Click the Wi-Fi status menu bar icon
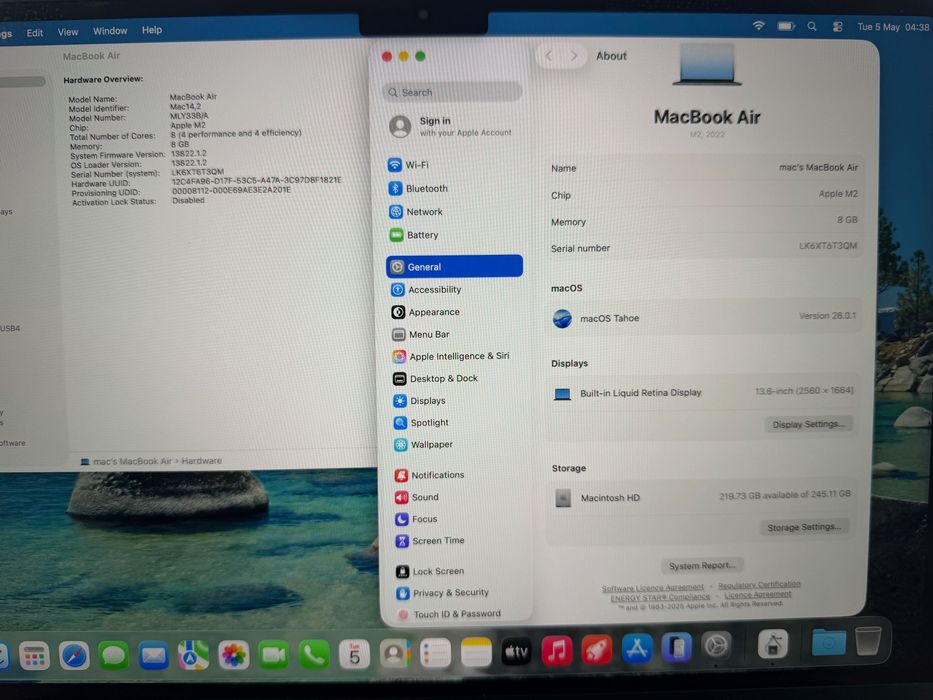Viewport: 933px width, 700px height. pyautogui.click(x=759, y=26)
